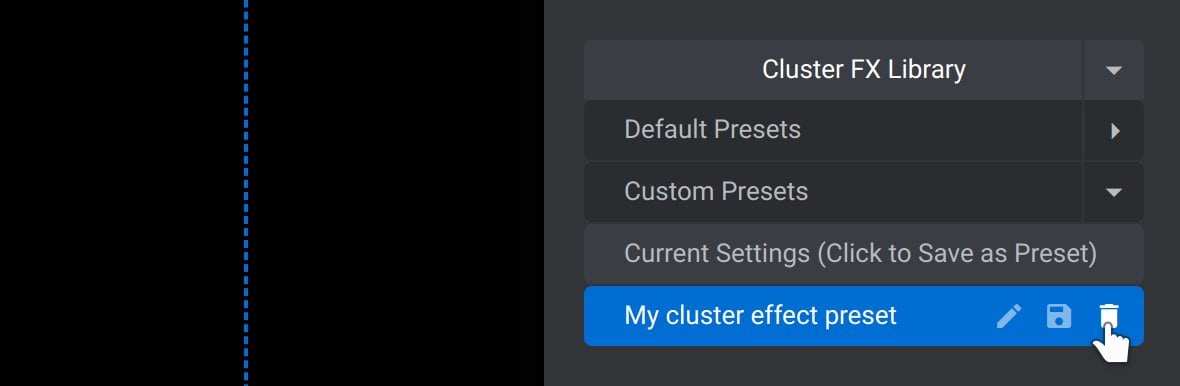
Task: Click the floppy disk save icon
Action: click(1059, 316)
